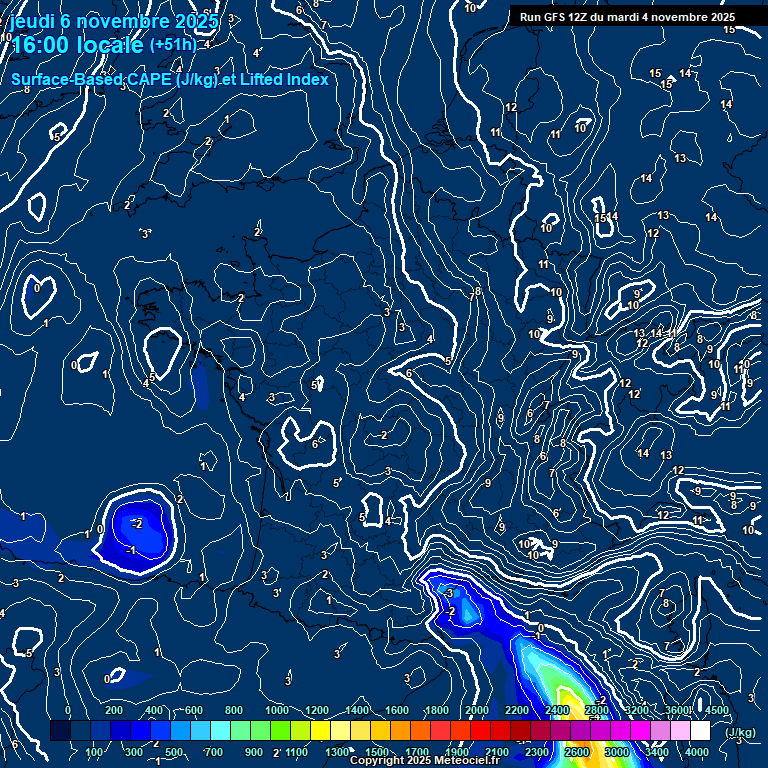The height and width of the screenshot is (768, 768).
Task: Click the 2000 legend value
Action: tap(477, 710)
